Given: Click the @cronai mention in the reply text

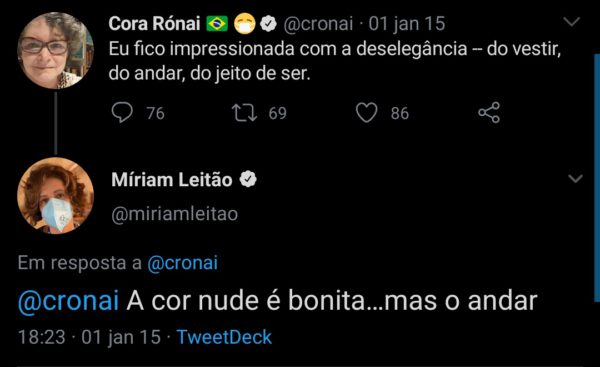Looking at the screenshot, I should (x=68, y=301).
